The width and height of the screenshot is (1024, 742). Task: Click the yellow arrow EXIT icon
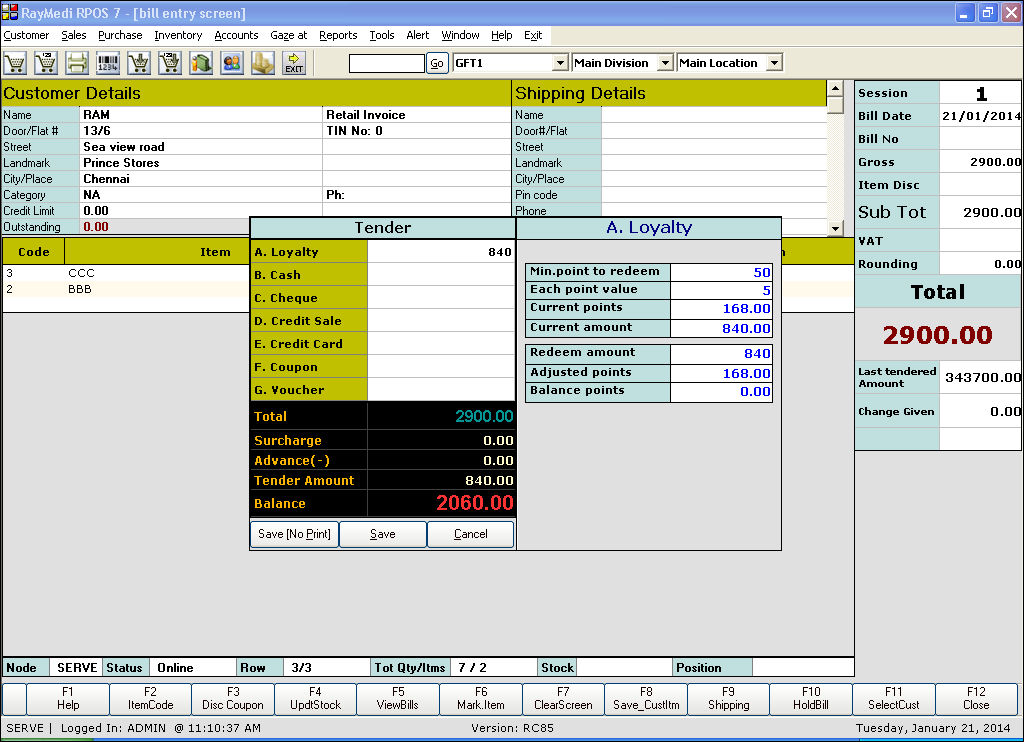tap(294, 63)
